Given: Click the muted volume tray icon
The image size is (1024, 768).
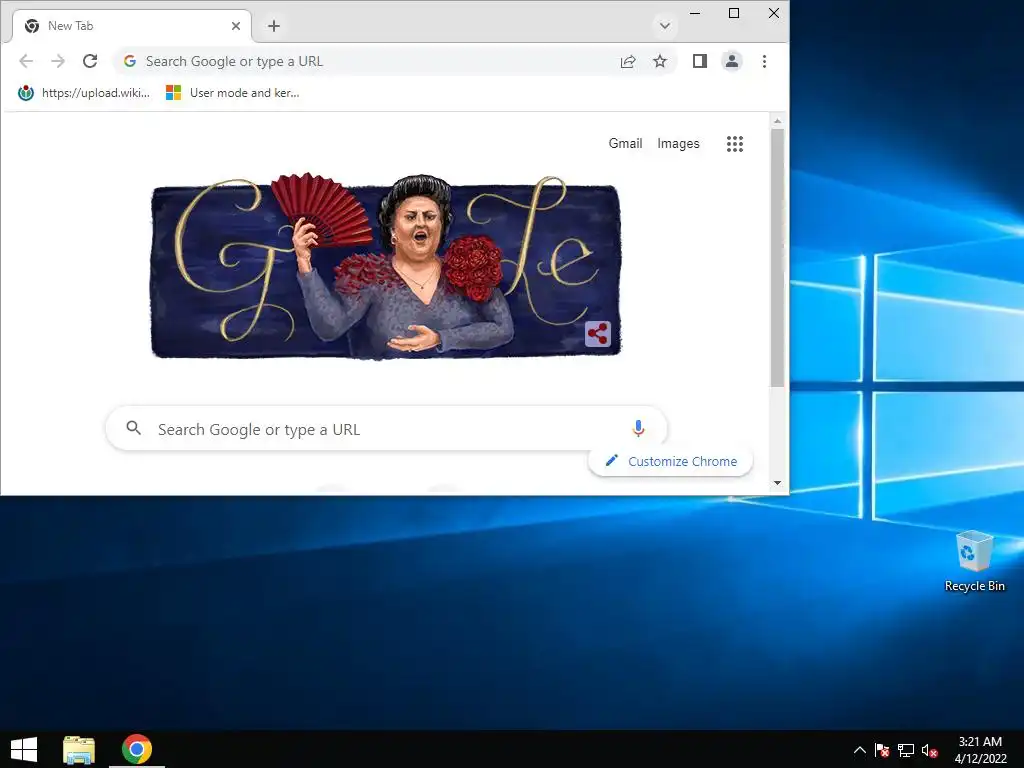Looking at the screenshot, I should [929, 750].
